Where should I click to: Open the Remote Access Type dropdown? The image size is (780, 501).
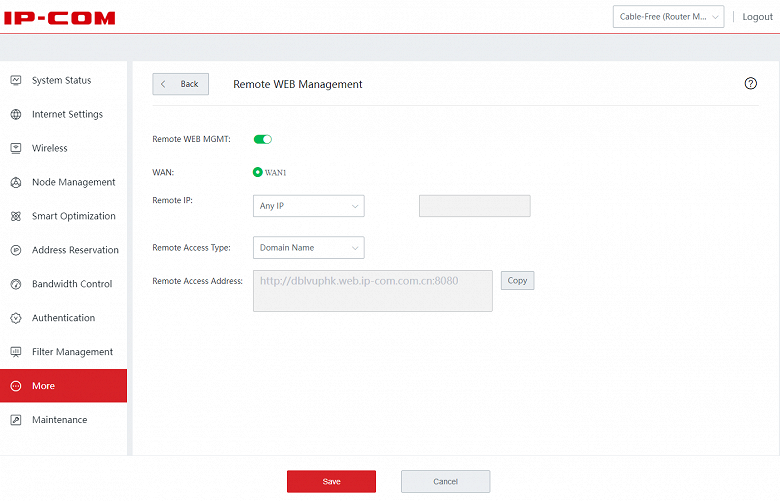click(x=308, y=247)
